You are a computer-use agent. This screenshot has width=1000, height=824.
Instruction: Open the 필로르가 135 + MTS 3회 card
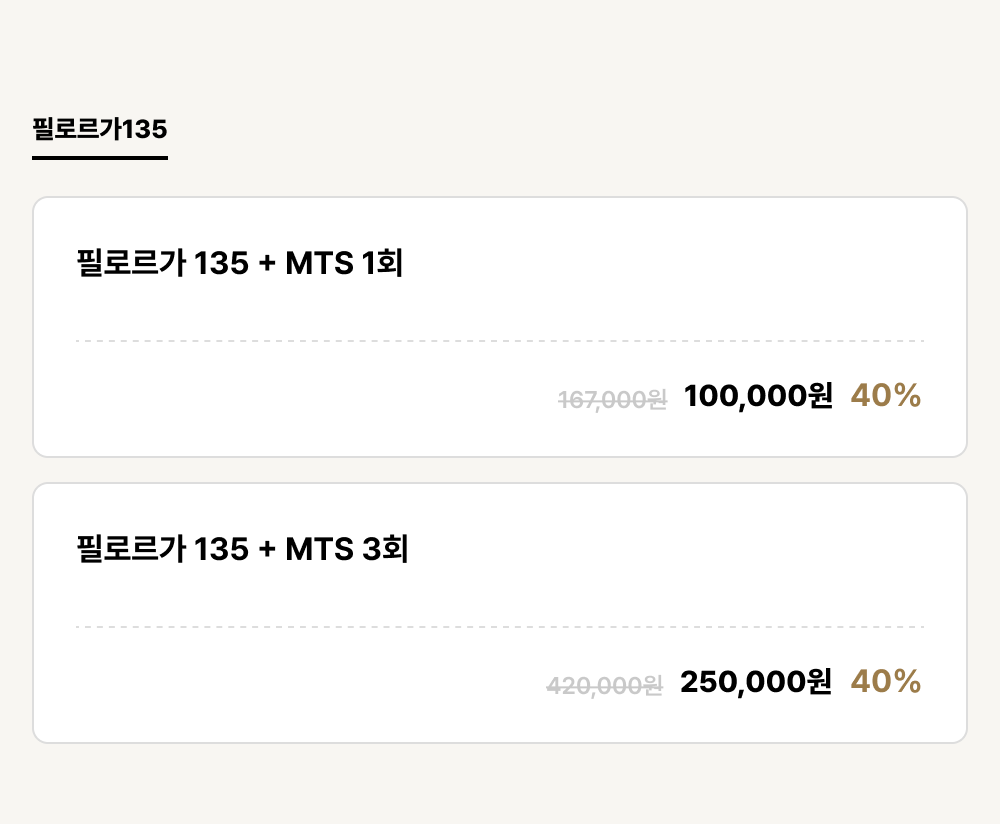pos(500,613)
